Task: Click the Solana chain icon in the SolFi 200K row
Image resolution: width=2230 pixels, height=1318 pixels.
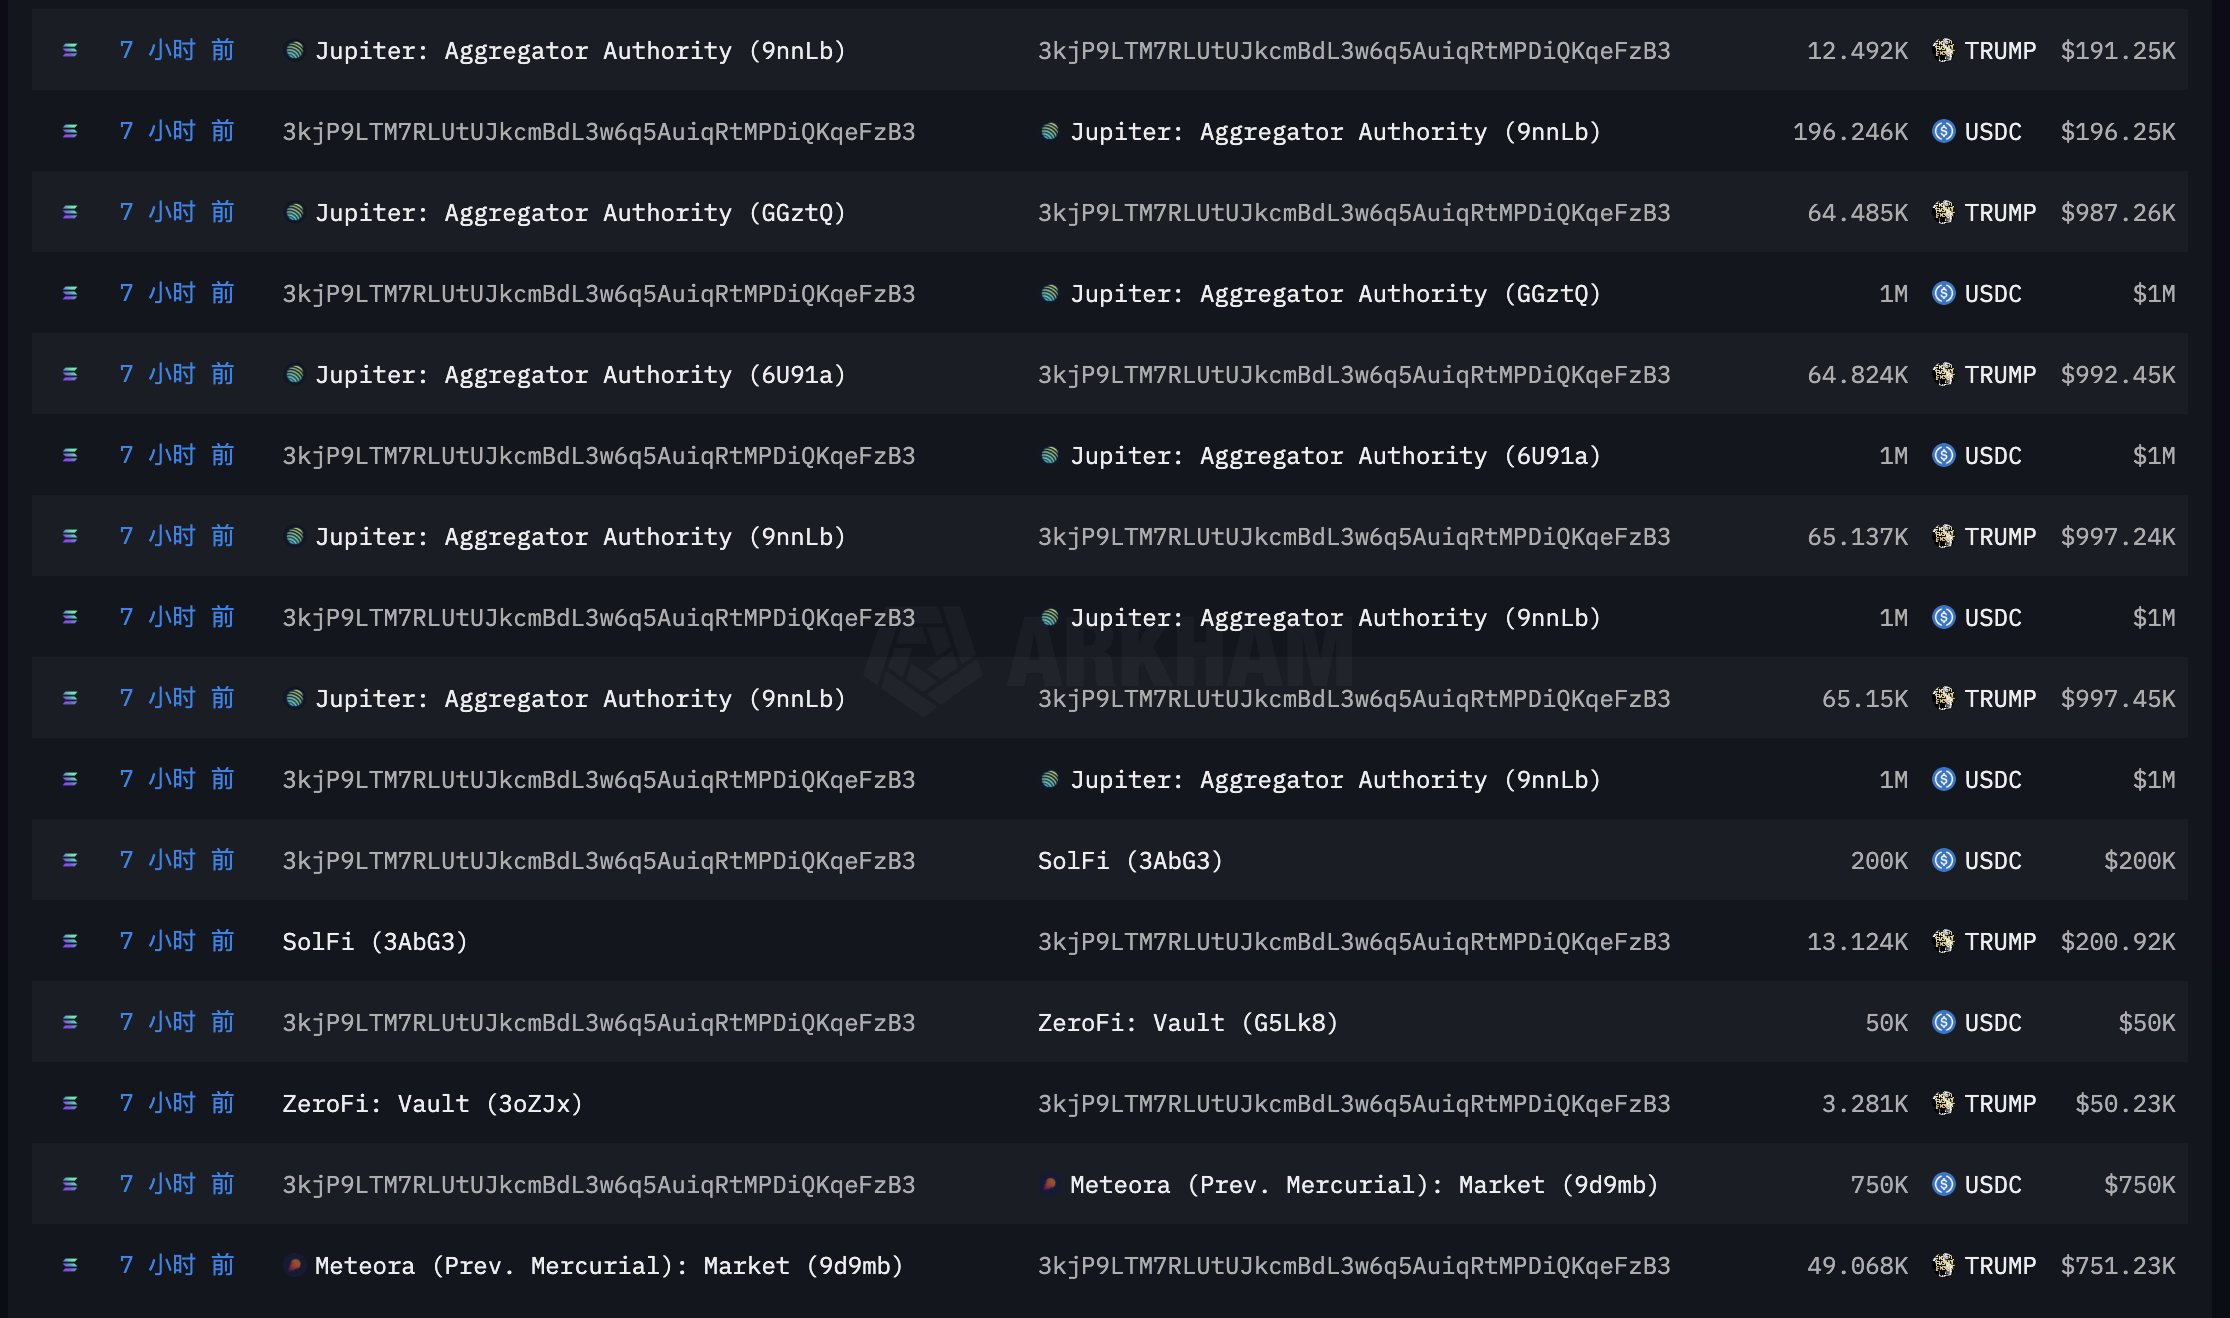Action: point(70,860)
